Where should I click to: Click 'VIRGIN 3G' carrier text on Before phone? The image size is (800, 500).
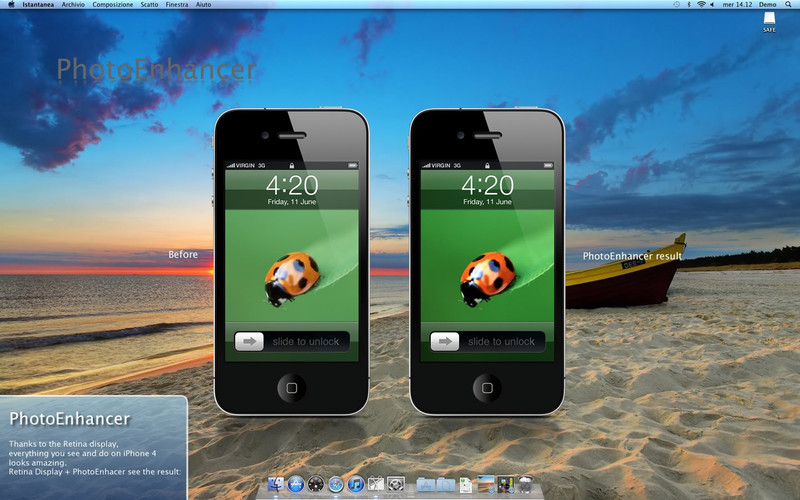point(250,165)
